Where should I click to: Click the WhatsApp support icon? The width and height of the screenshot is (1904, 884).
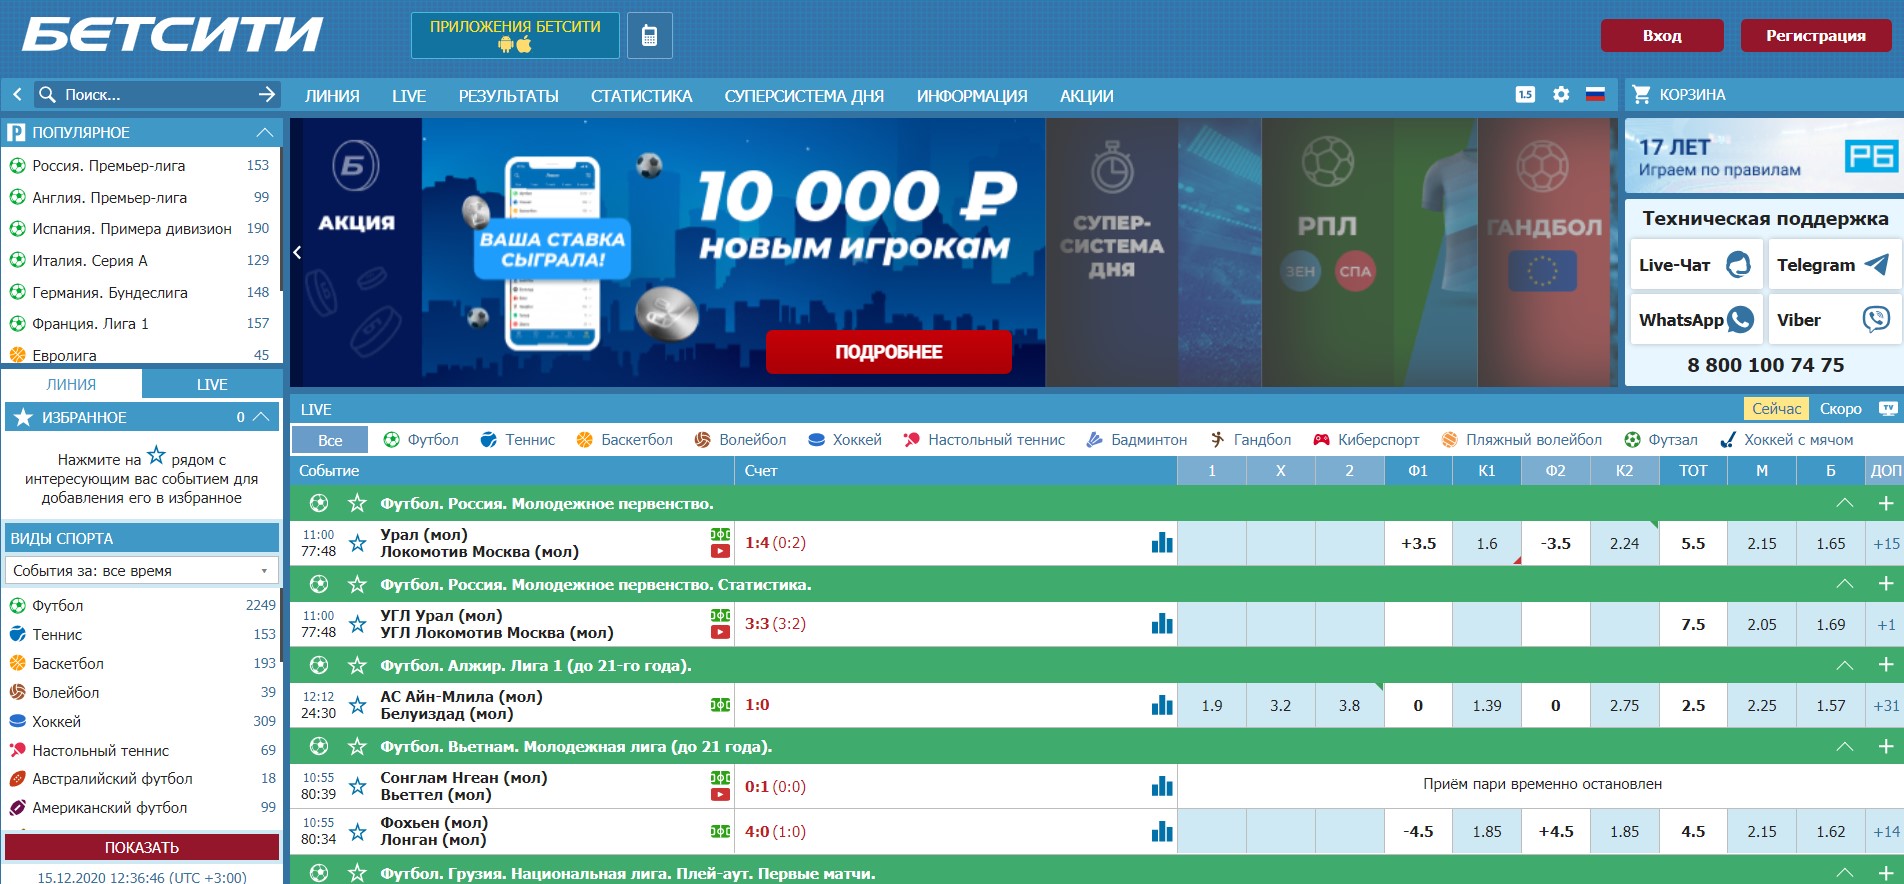(x=1740, y=320)
